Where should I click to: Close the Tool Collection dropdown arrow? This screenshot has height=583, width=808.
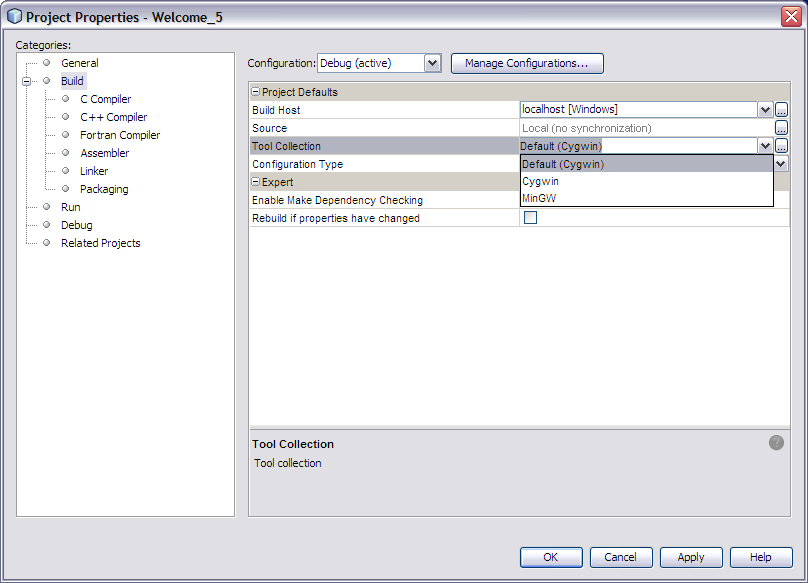pyautogui.click(x=765, y=146)
